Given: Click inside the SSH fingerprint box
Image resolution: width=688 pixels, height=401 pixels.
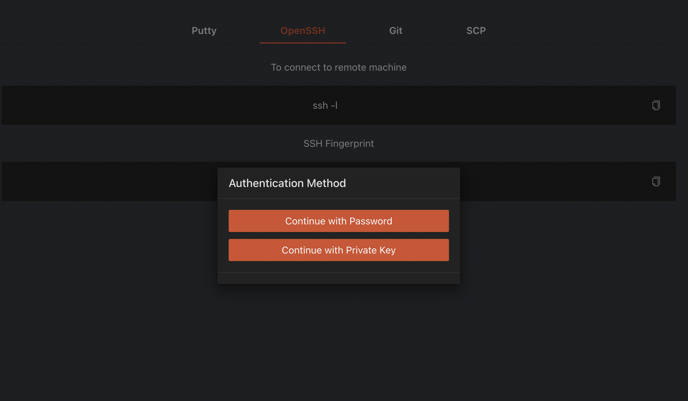Looking at the screenshot, I should [110, 182].
